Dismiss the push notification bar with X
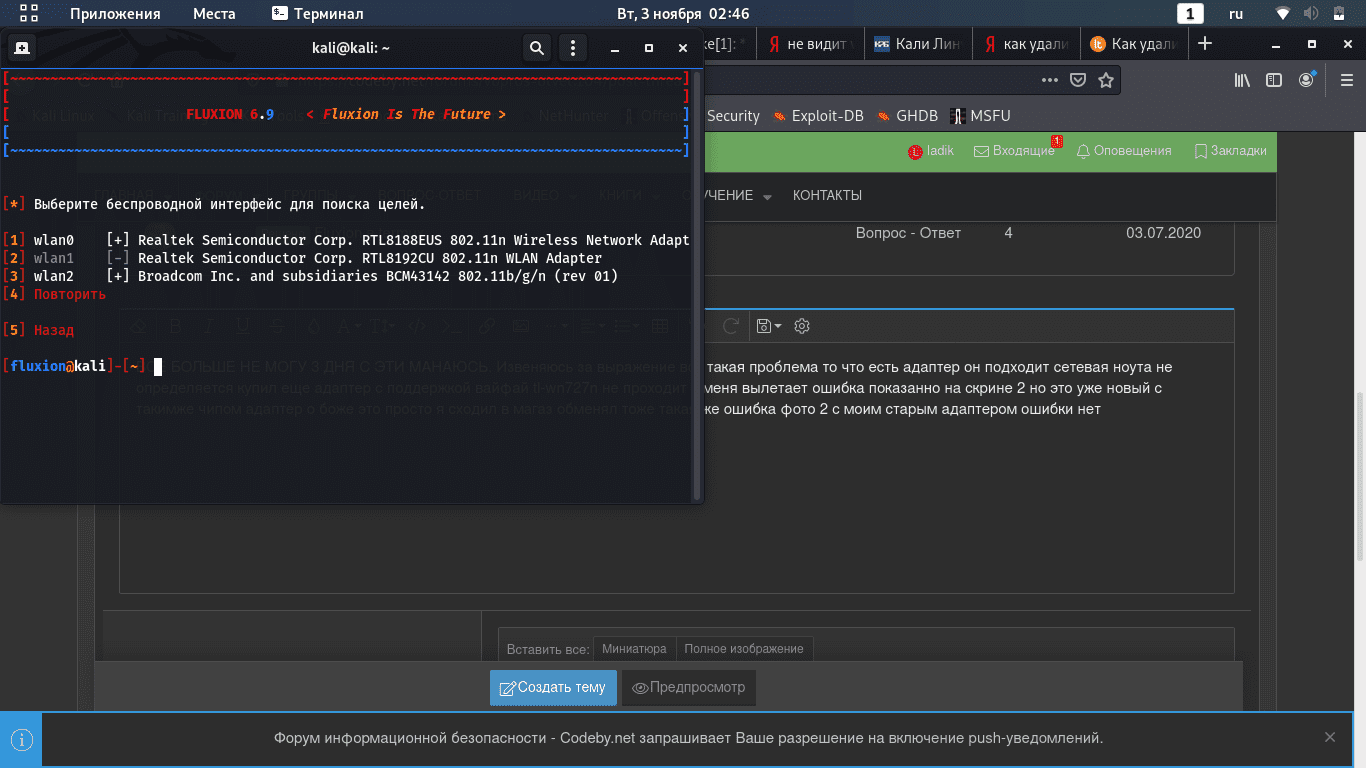Screen dimensions: 1366x768 click(x=1330, y=737)
